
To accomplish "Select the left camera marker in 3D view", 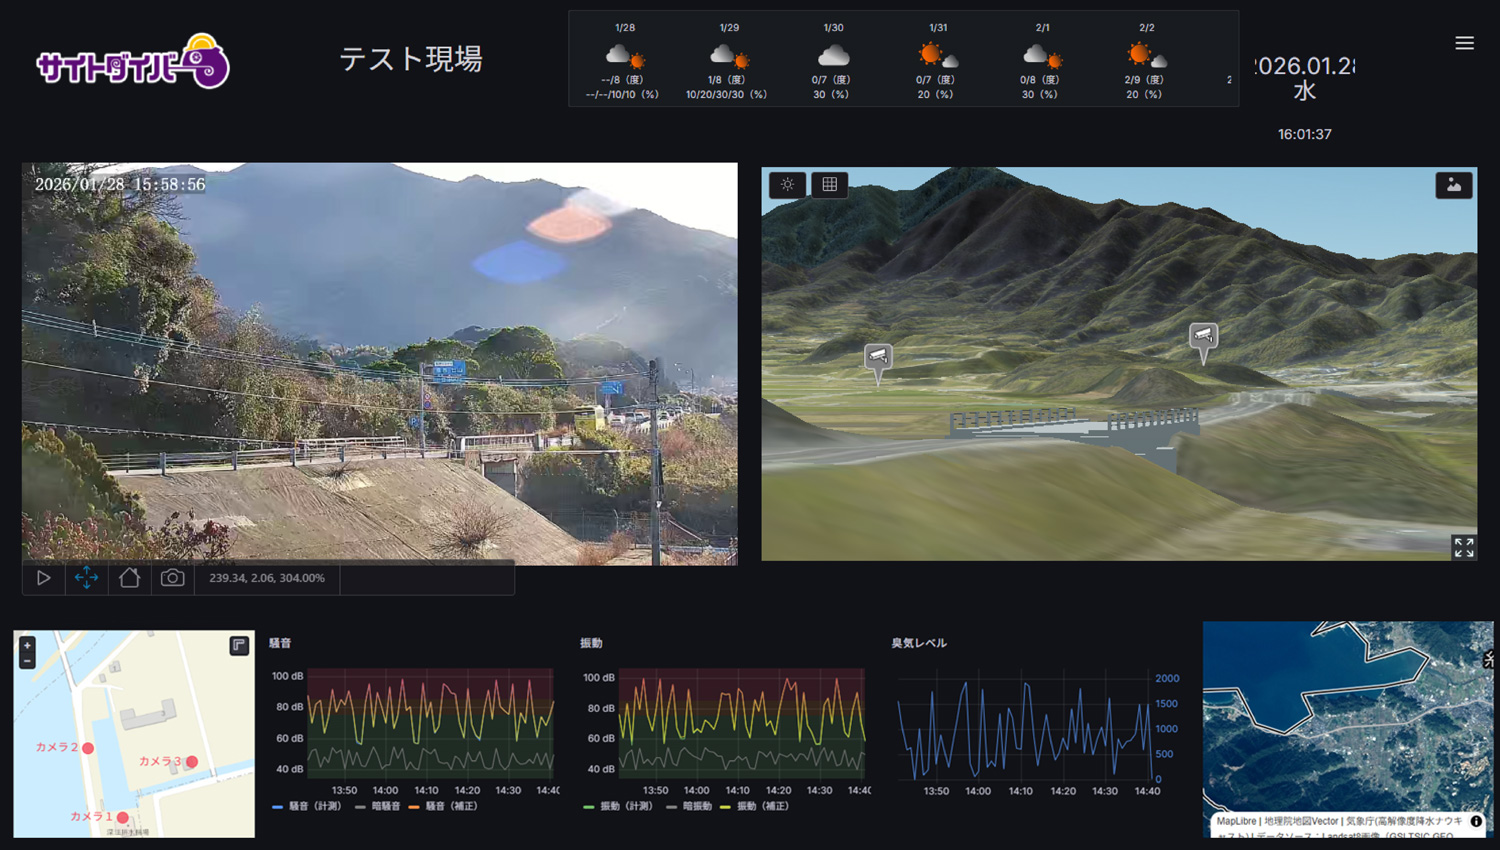I will [878, 358].
